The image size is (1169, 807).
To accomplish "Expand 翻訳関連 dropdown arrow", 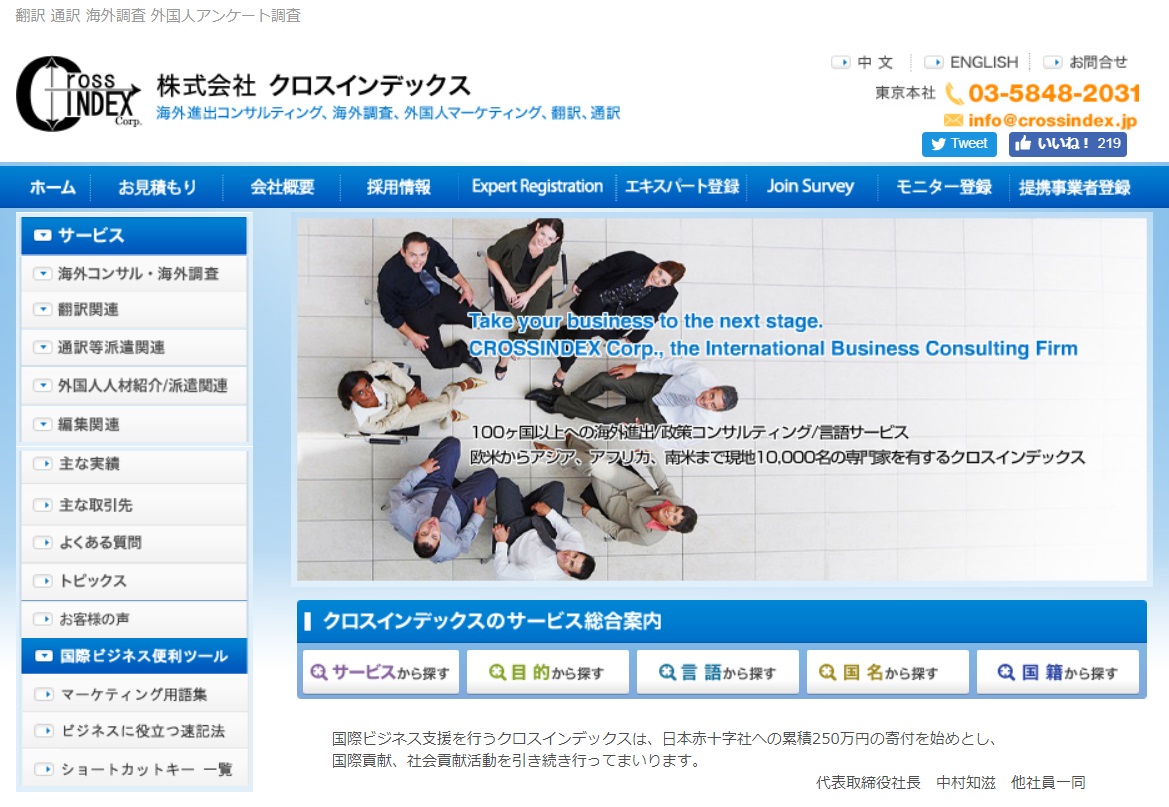I will click(42, 309).
